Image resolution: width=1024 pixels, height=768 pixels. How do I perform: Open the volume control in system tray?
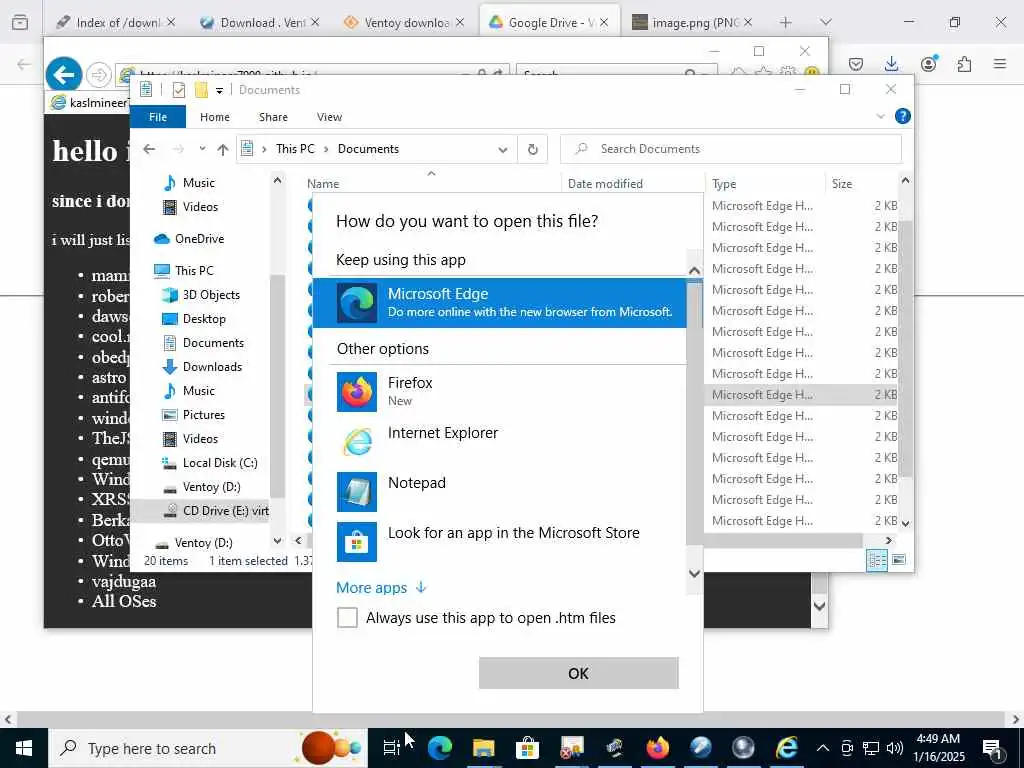[895, 748]
